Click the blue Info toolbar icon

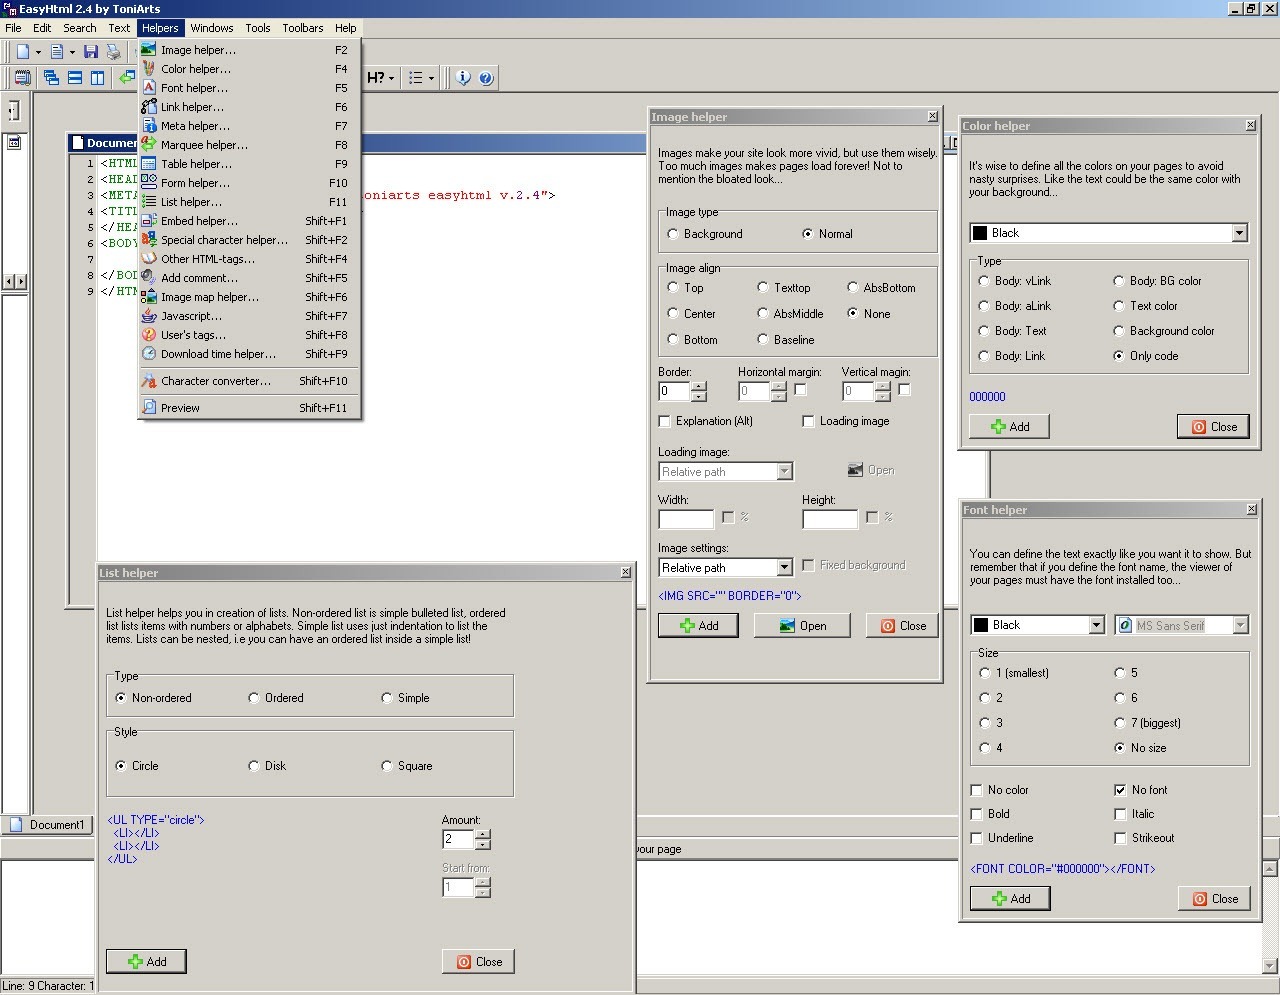pos(463,77)
